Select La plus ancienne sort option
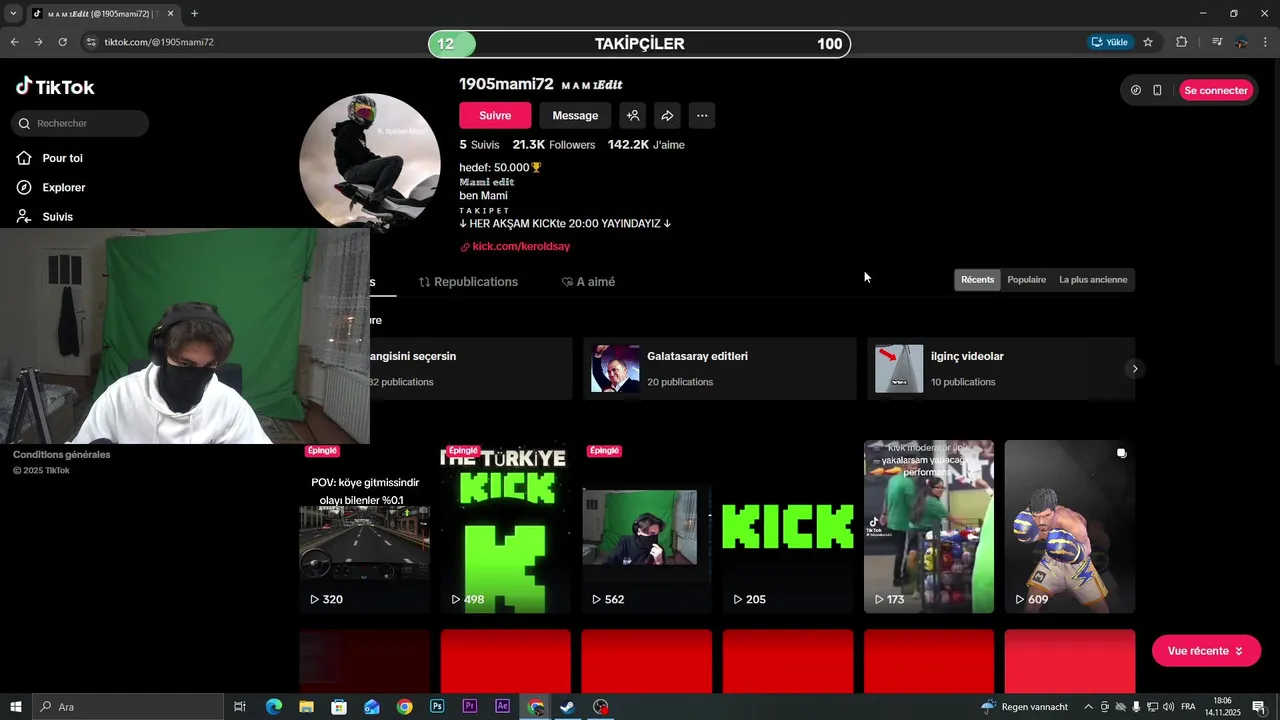The width and height of the screenshot is (1280, 720). [x=1093, y=280]
